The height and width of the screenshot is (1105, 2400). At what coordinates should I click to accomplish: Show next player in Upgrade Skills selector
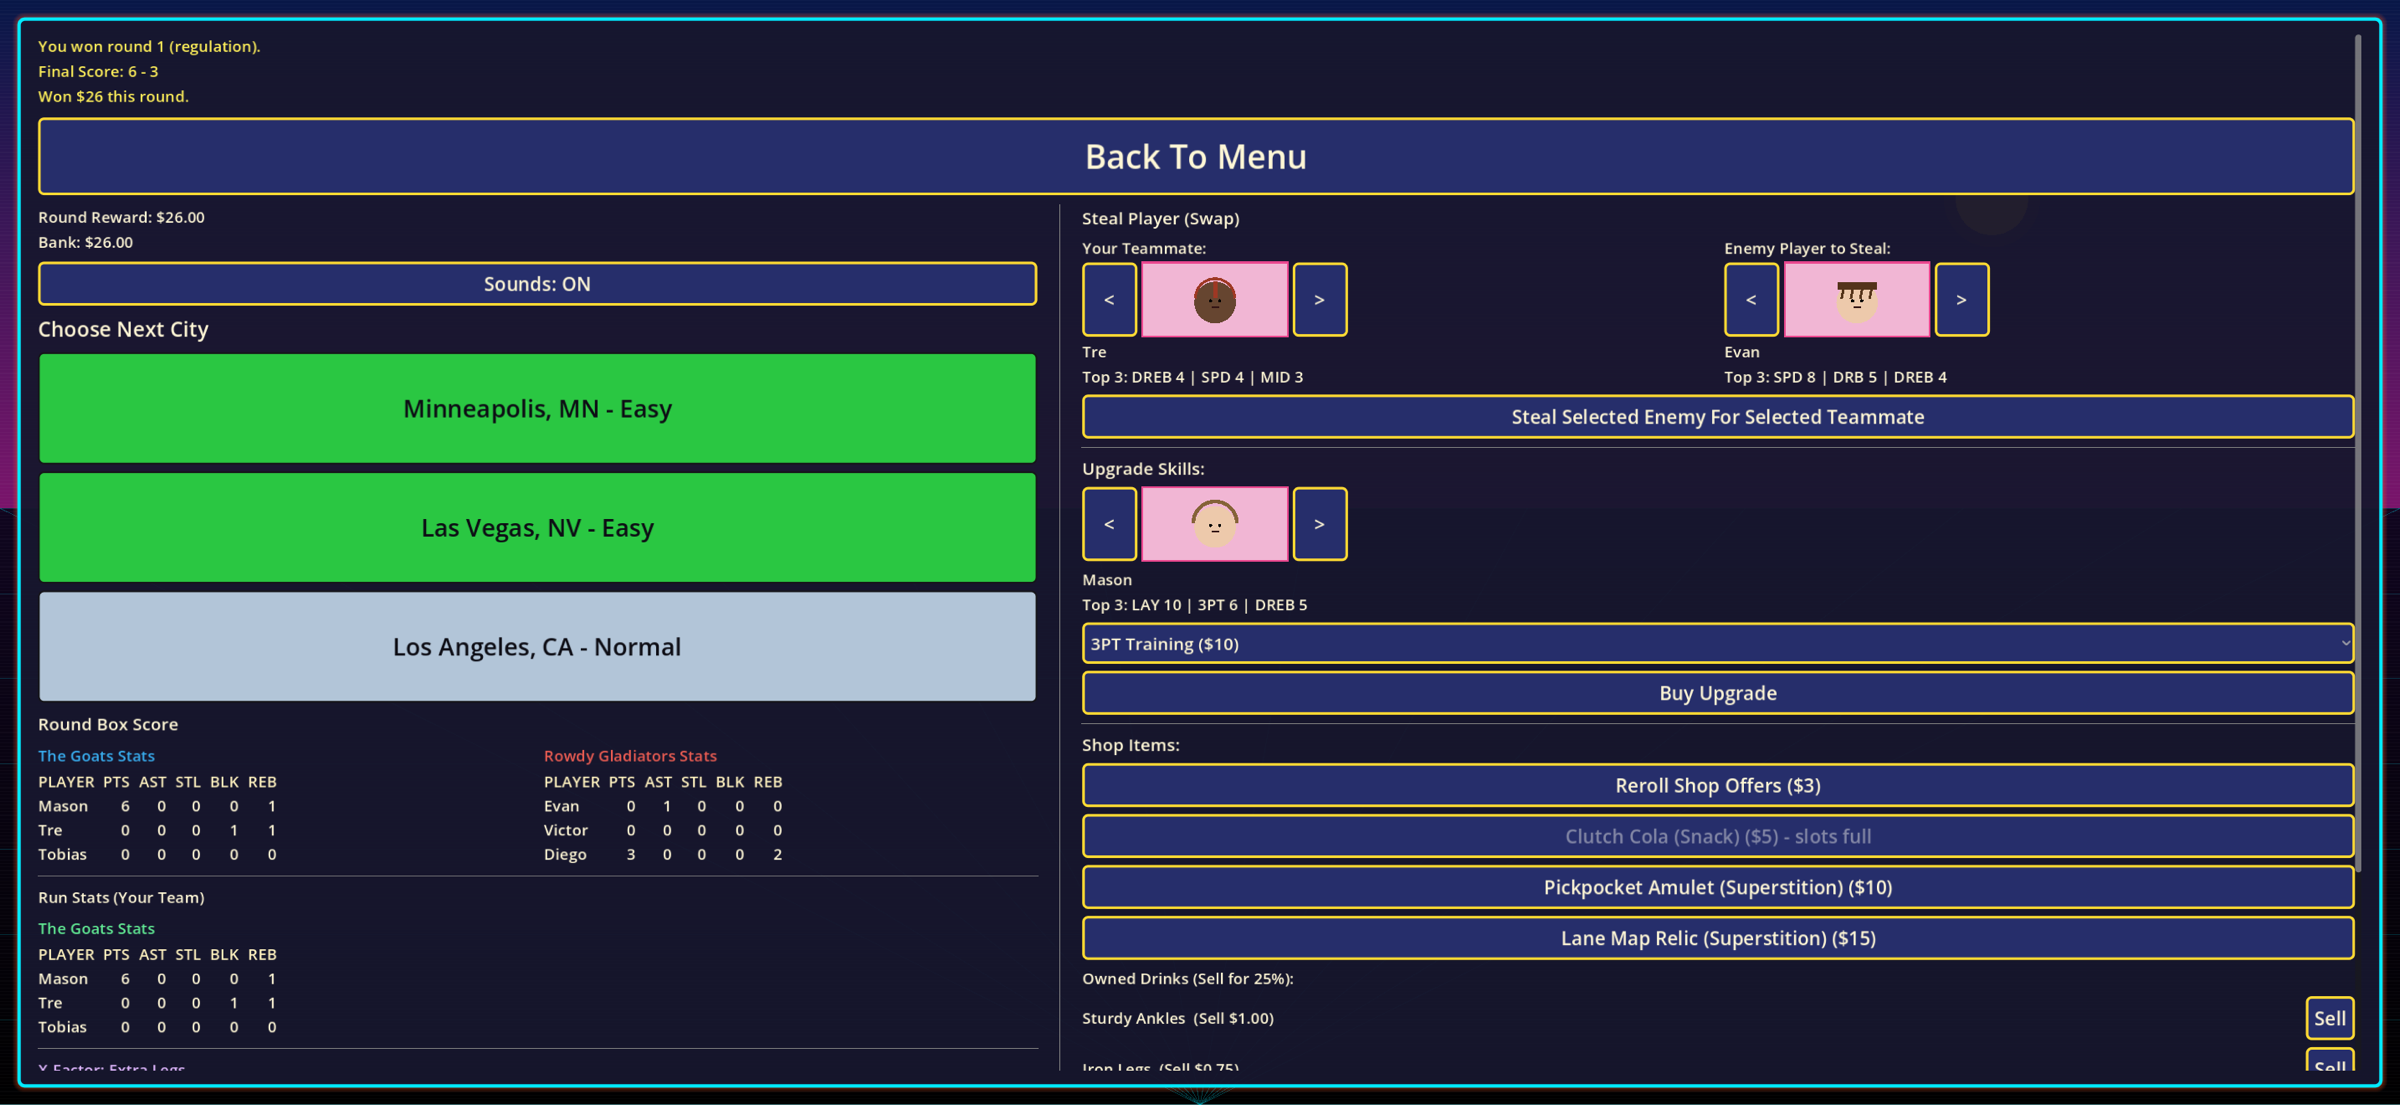1320,524
